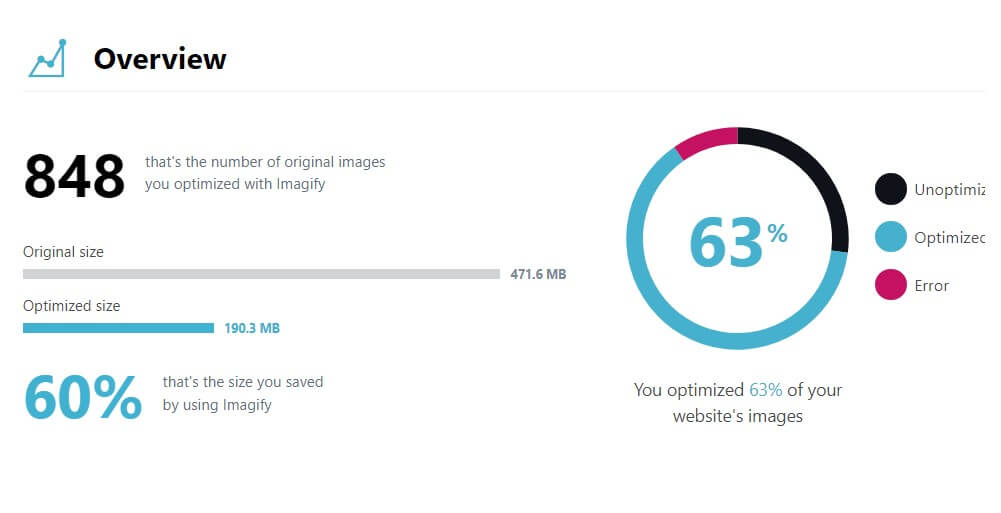This screenshot has width=1001, height=513.
Task: Click the 848 optimized images count
Action: pos(74,176)
